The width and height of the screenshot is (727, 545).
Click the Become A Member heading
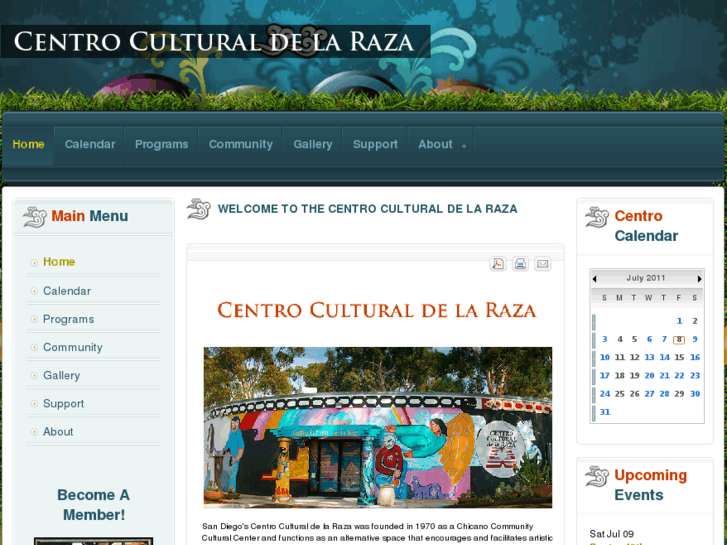point(93,505)
